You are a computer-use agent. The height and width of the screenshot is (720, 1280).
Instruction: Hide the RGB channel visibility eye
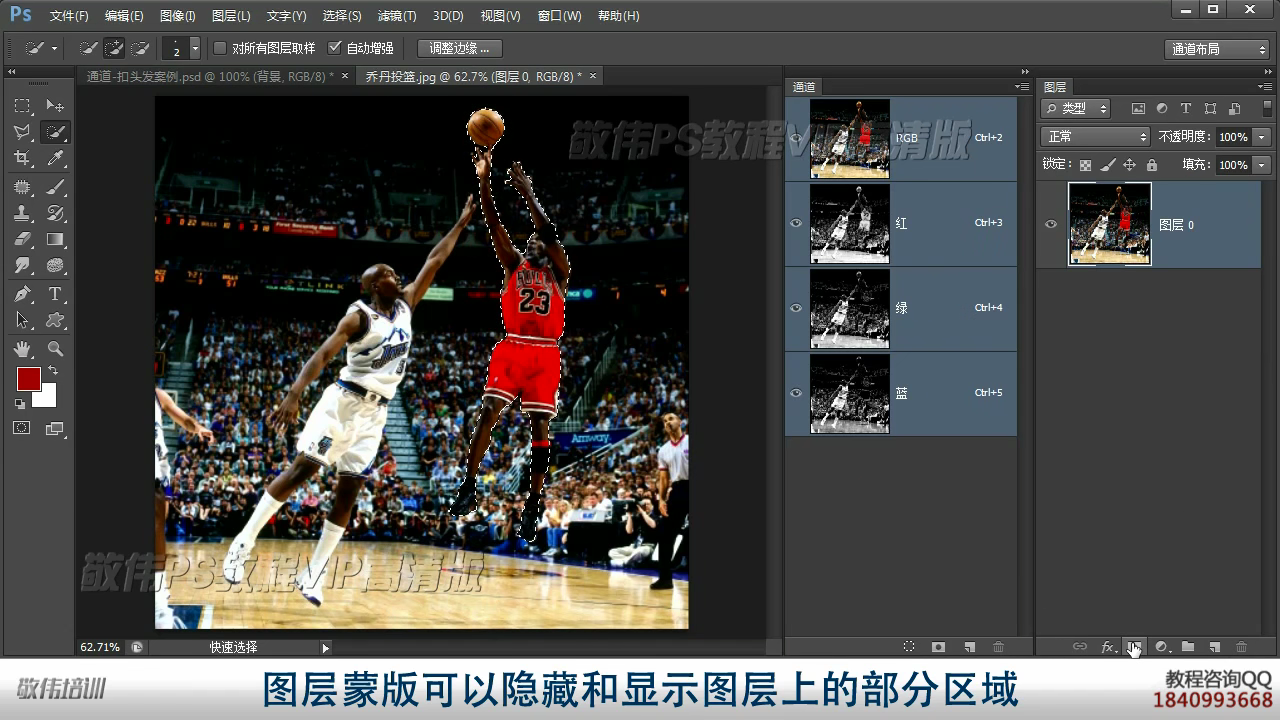(796, 139)
